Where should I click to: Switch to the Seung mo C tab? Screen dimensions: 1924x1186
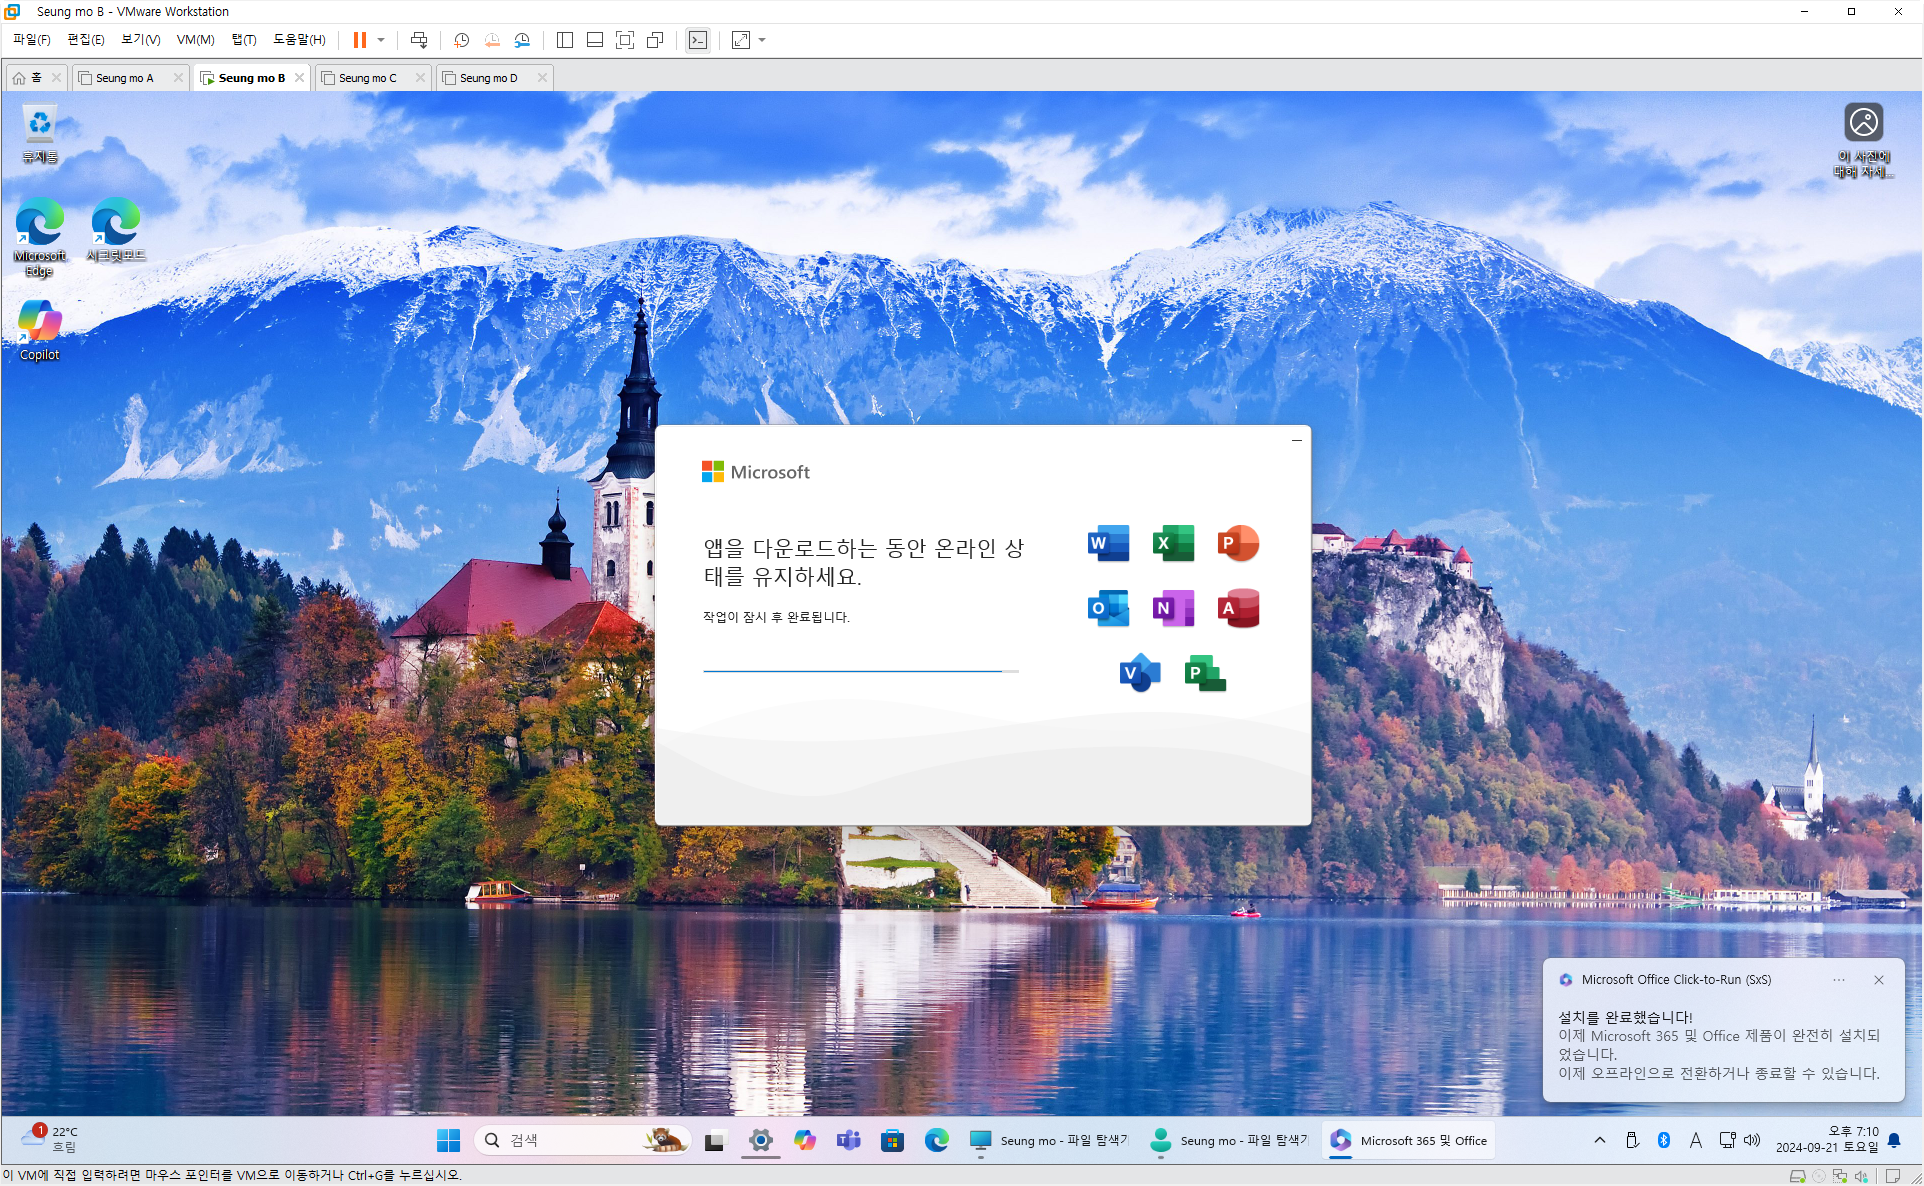(367, 78)
